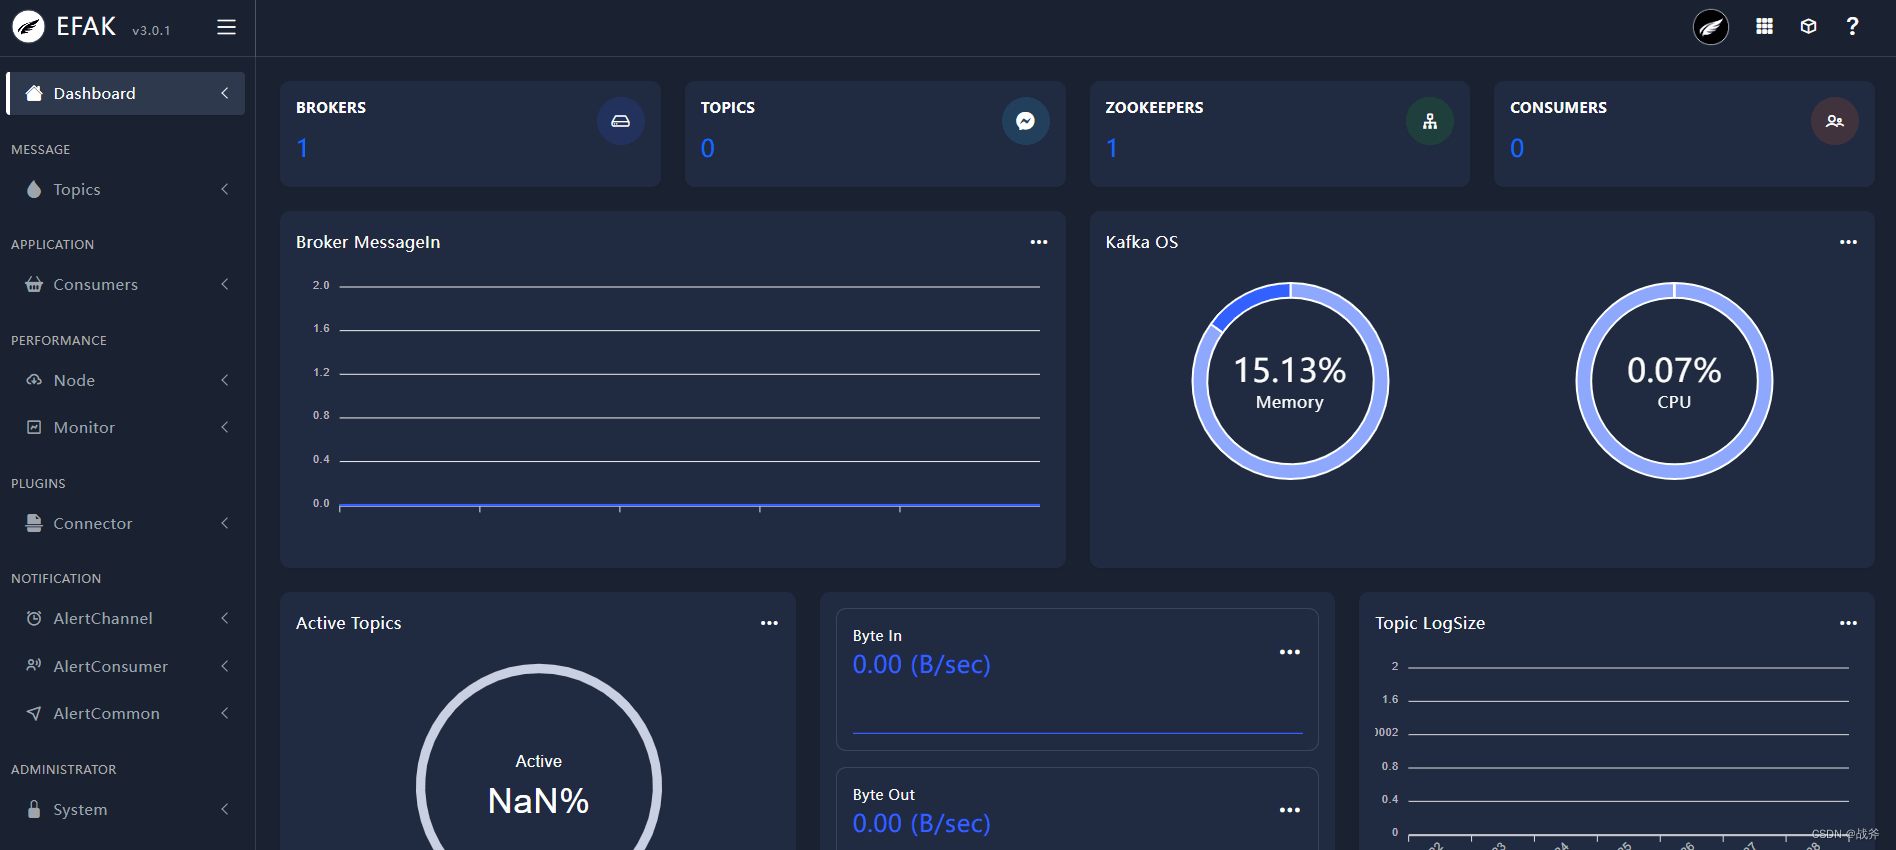The width and height of the screenshot is (1896, 850).
Task: Click the Node cloud icon
Action: coord(34,380)
